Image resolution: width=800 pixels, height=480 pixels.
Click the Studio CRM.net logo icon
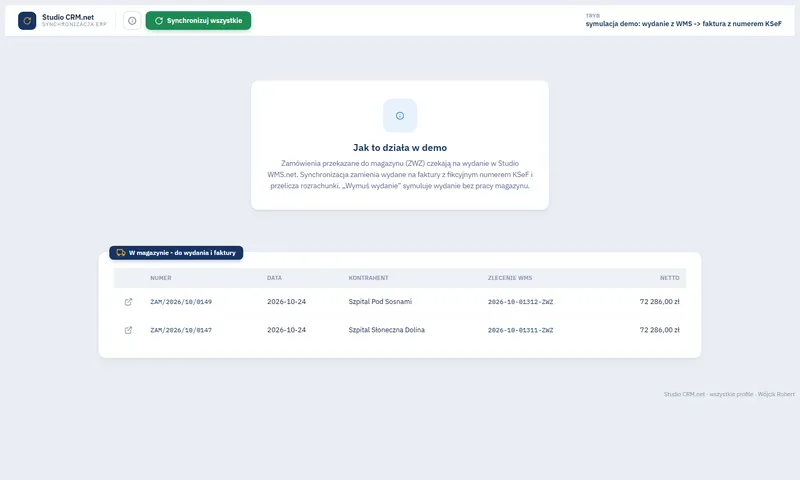coord(27,21)
